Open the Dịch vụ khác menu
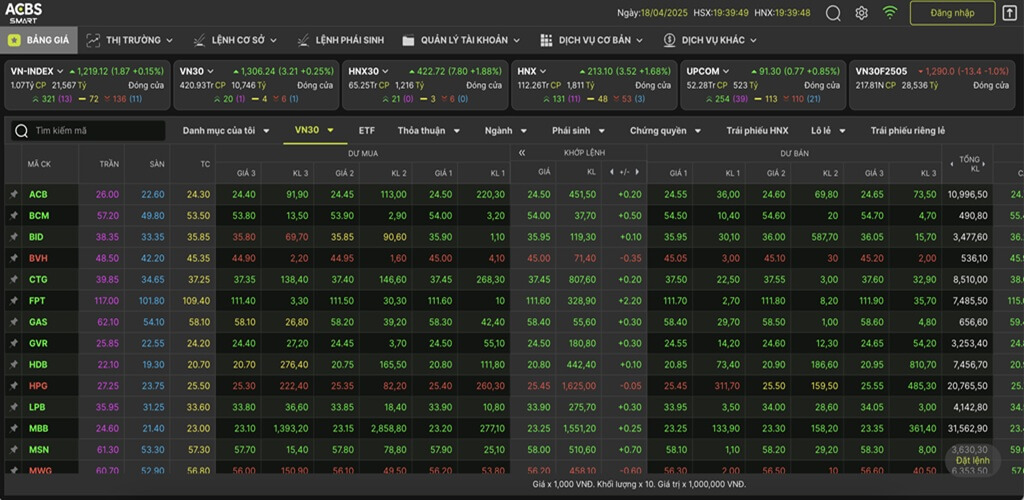This screenshot has height=500, width=1024. 711,40
